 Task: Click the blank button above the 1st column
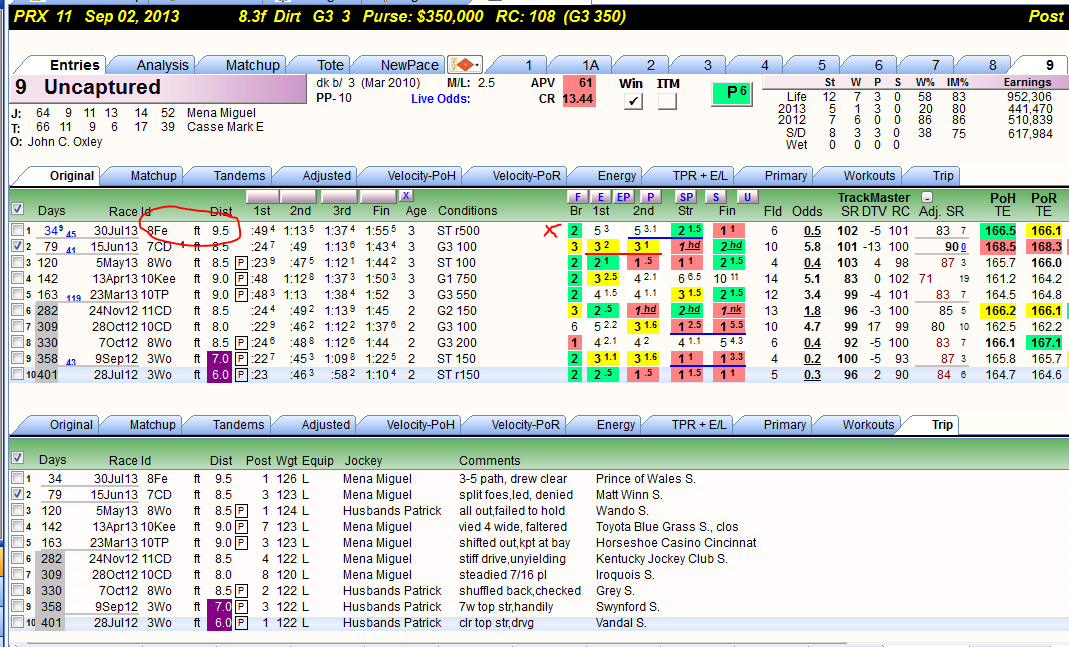point(262,197)
